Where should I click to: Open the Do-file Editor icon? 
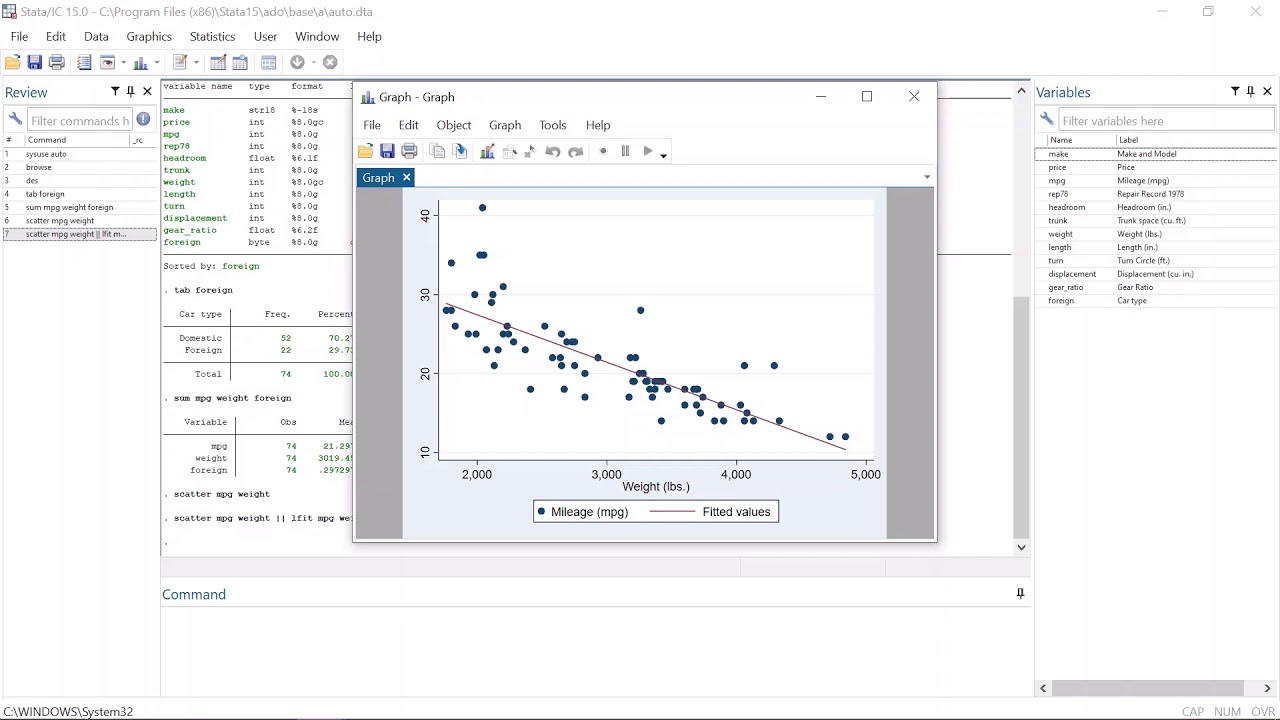pyautogui.click(x=180, y=62)
